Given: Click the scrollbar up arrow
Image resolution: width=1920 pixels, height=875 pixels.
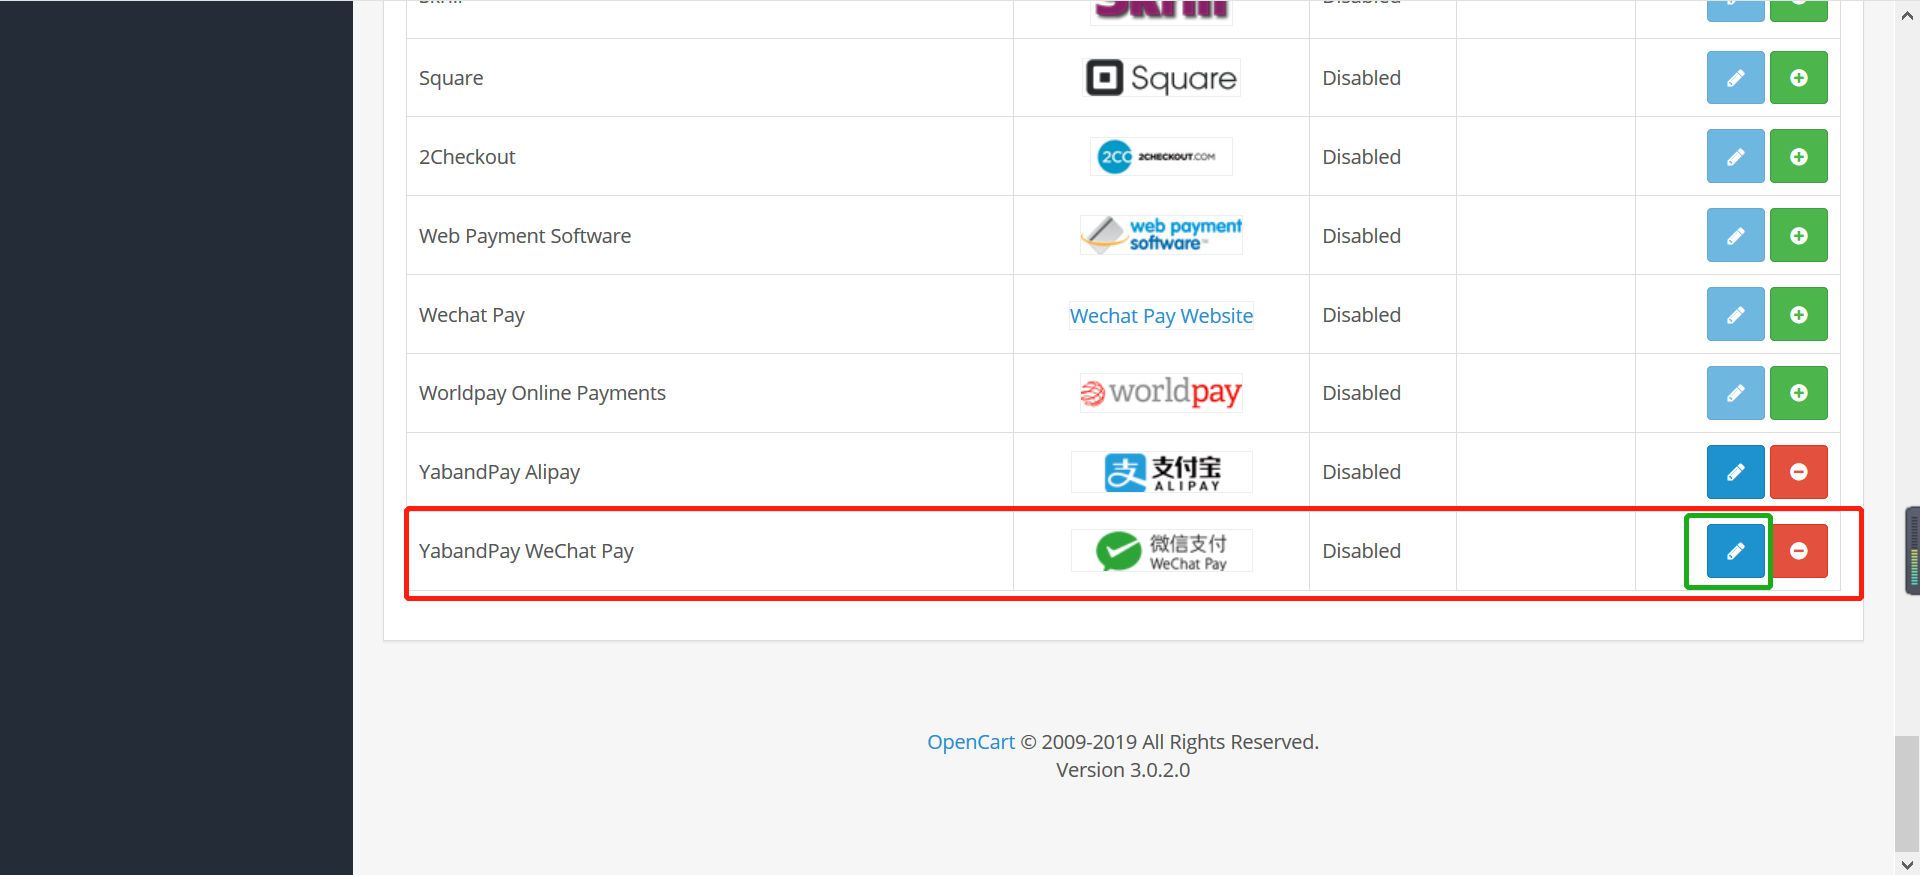Looking at the screenshot, I should pyautogui.click(x=1907, y=15).
